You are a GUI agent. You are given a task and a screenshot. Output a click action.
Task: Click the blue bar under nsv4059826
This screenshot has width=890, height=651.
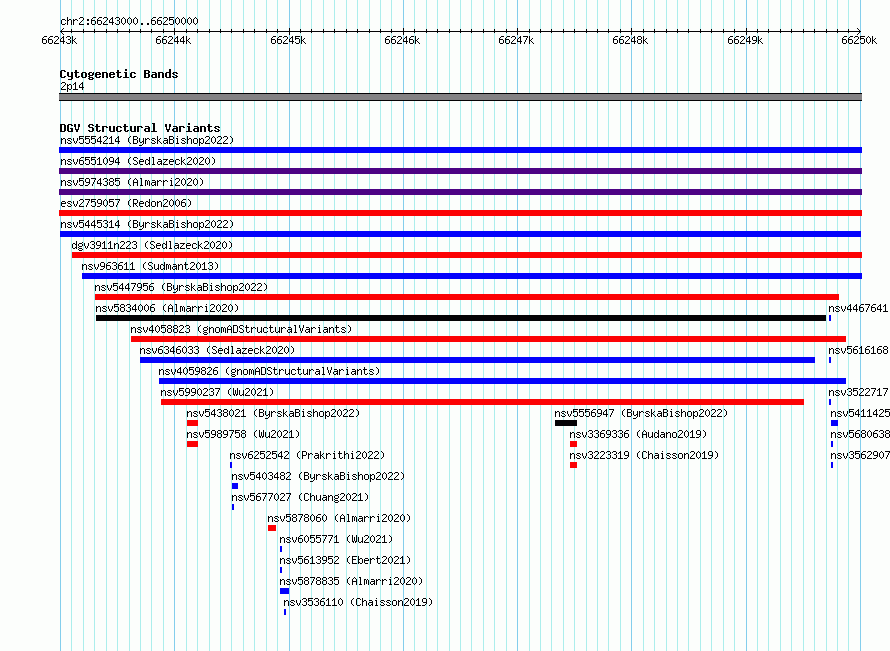point(502,381)
